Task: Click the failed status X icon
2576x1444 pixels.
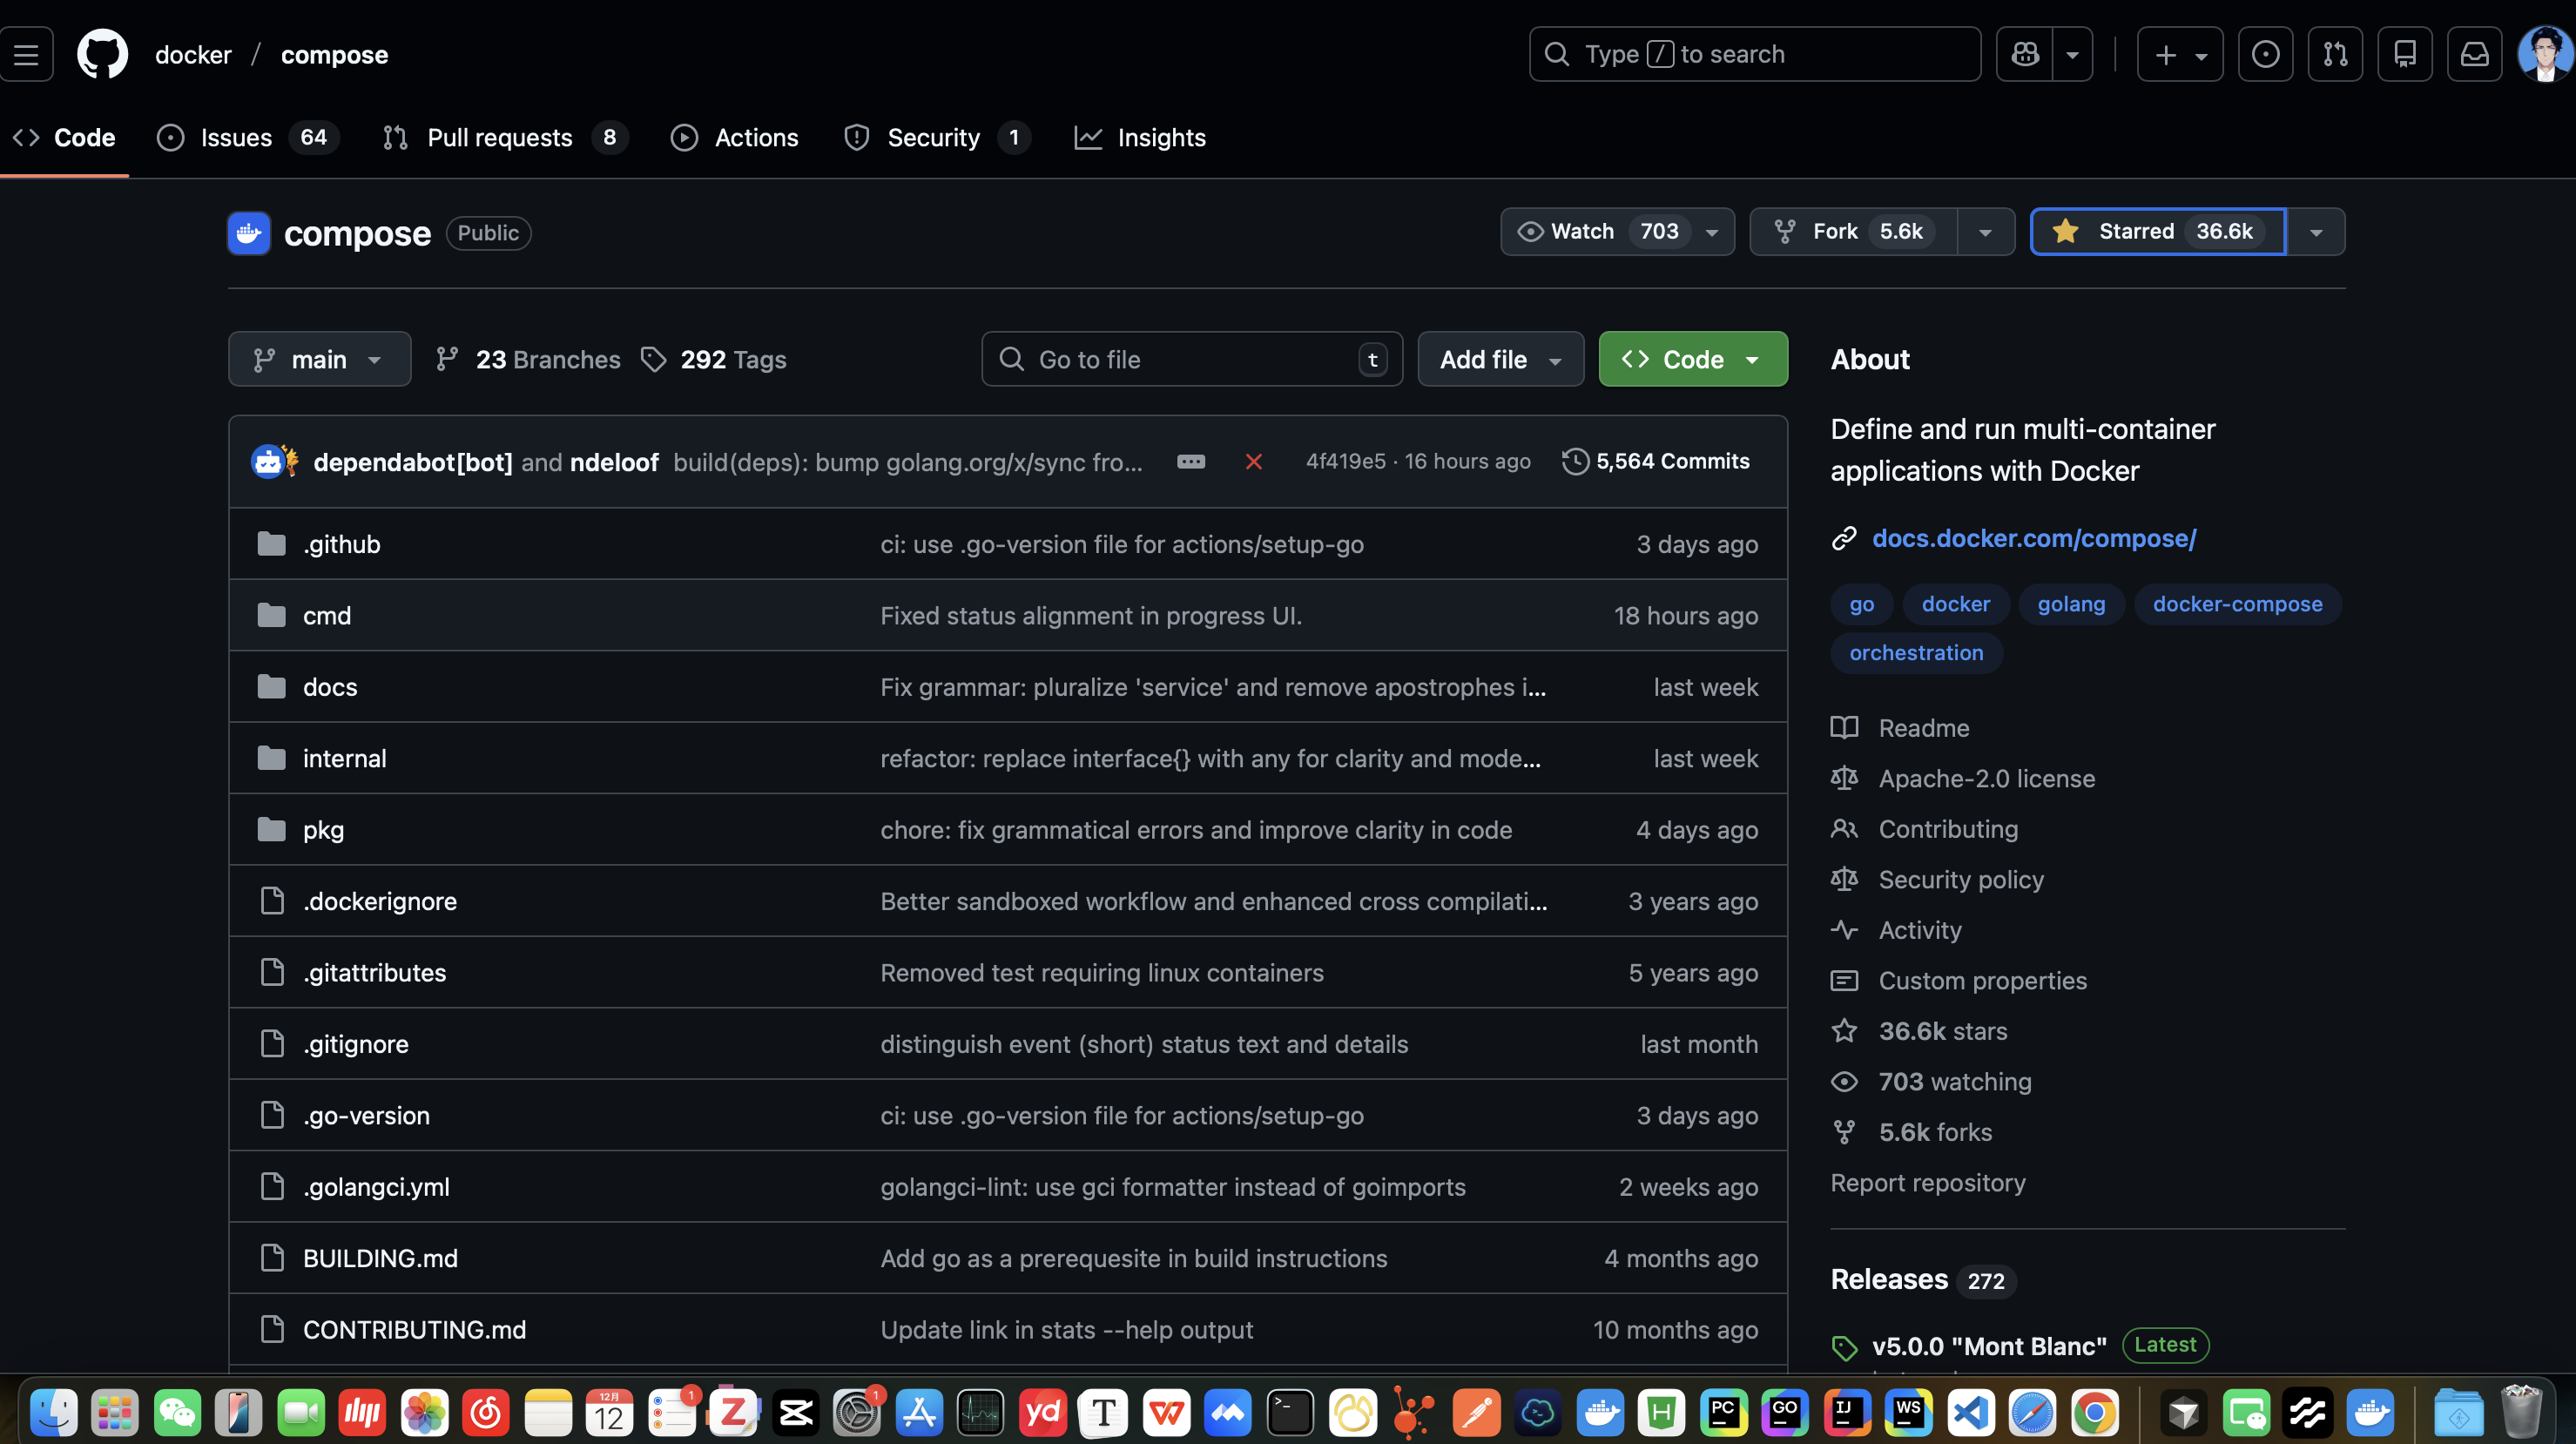Action: [1253, 462]
